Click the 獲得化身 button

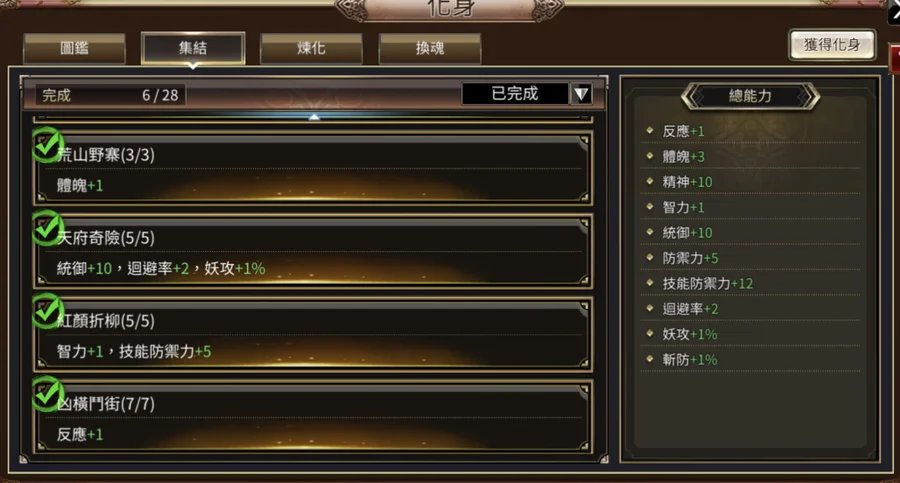pyautogui.click(x=832, y=45)
